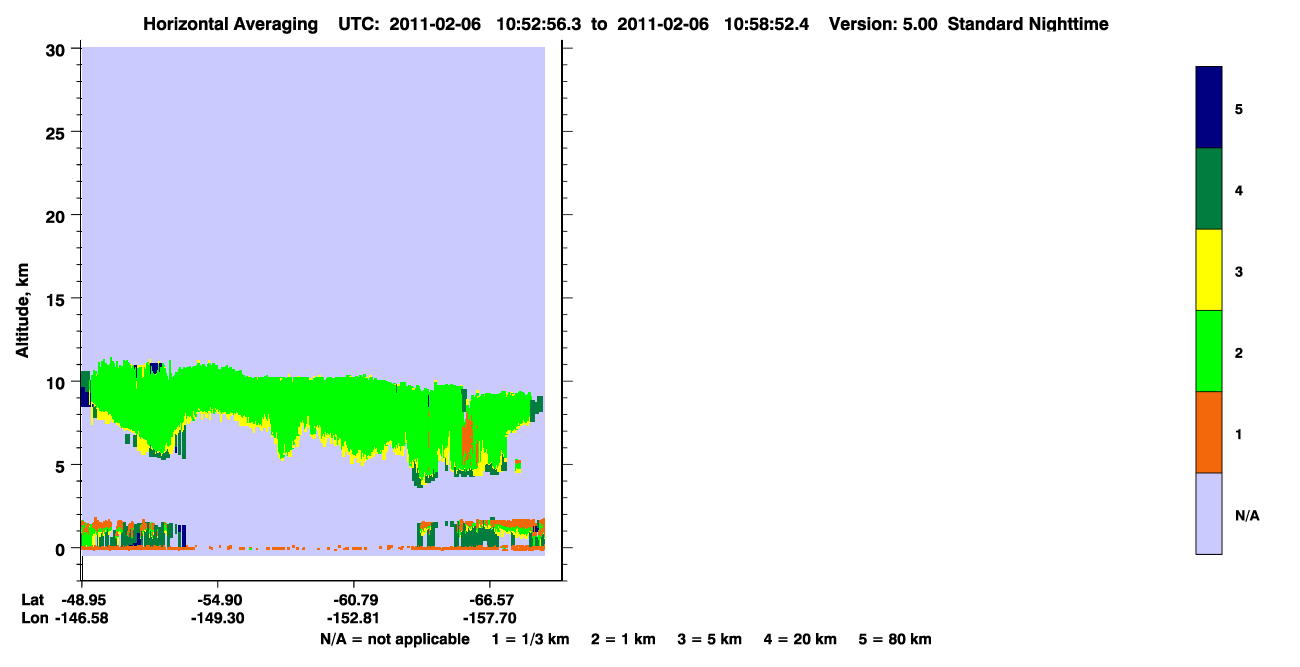Viewport: 1300px width, 667px height.
Task: Click 'Standard Nighttime' text in title
Action: 1028,24
